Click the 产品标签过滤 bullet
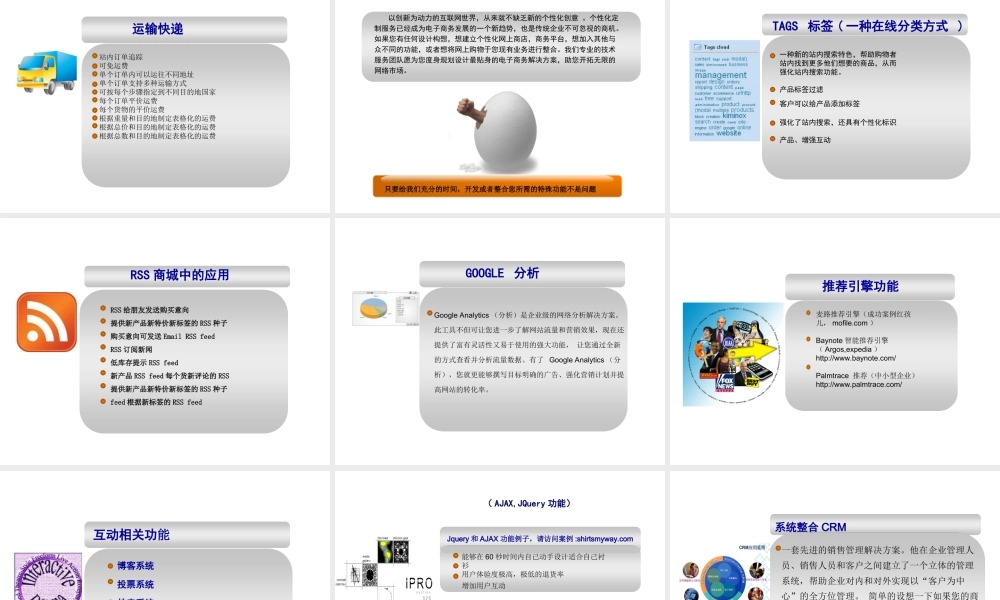The image size is (1000, 600). click(801, 89)
